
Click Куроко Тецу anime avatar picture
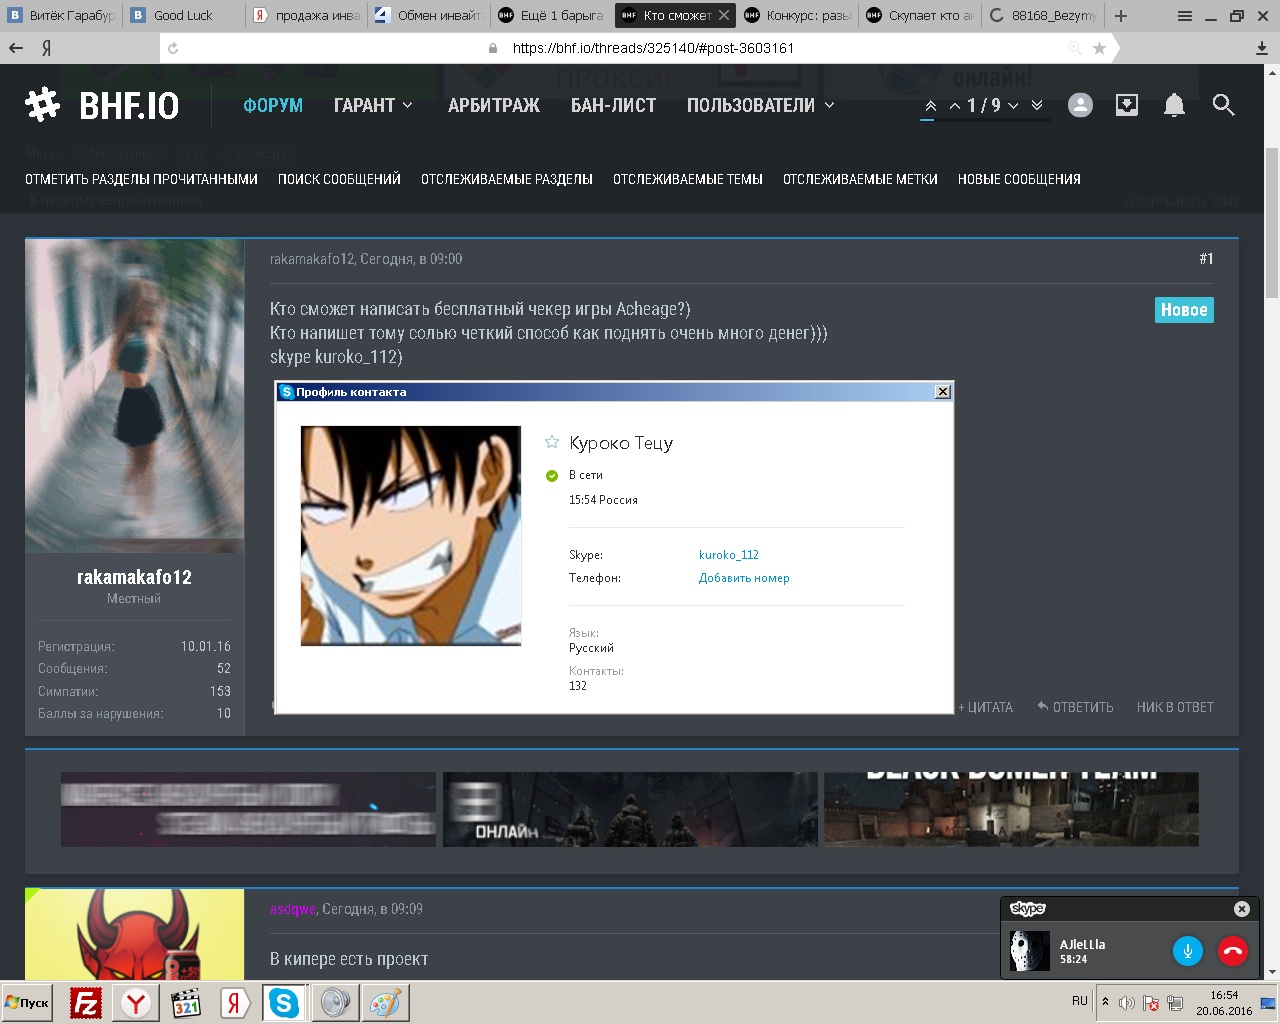click(x=411, y=535)
